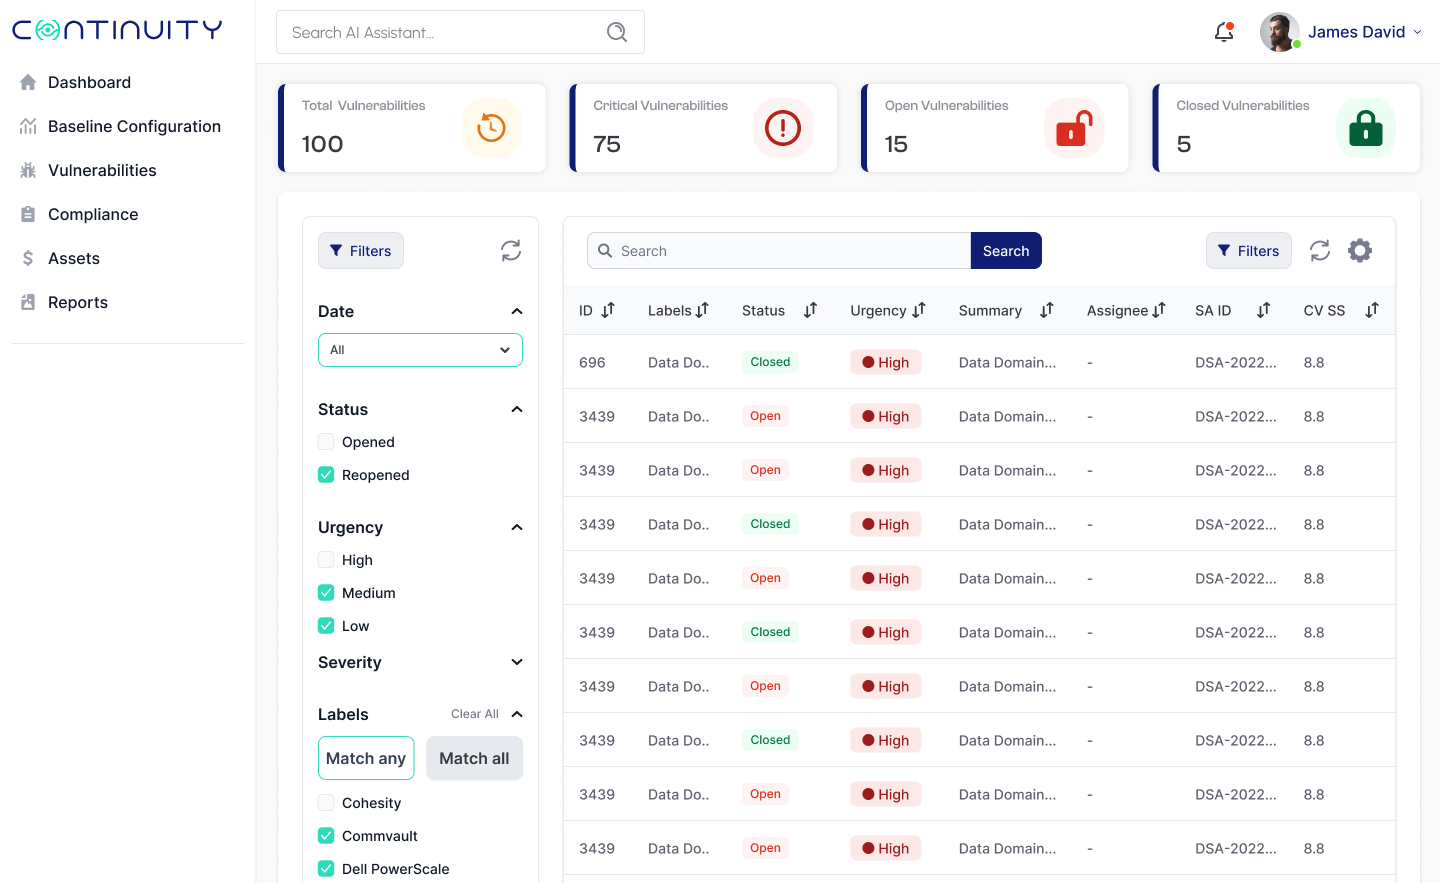Open table settings gear
This screenshot has width=1440, height=883.
click(1360, 251)
